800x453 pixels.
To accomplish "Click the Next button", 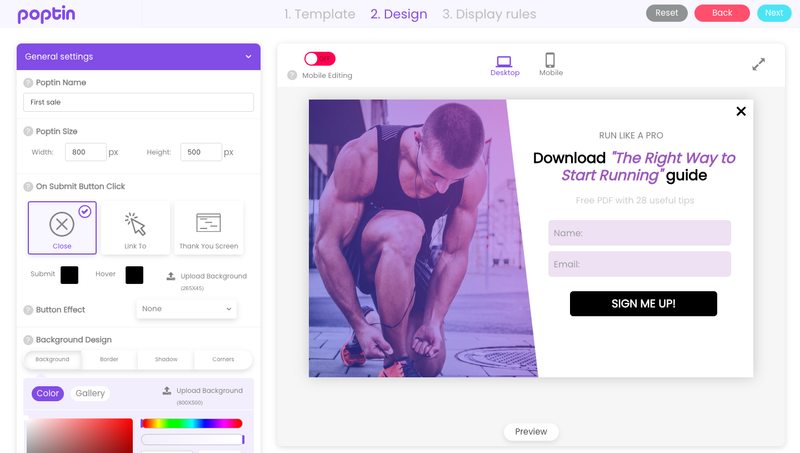I will click(x=774, y=13).
